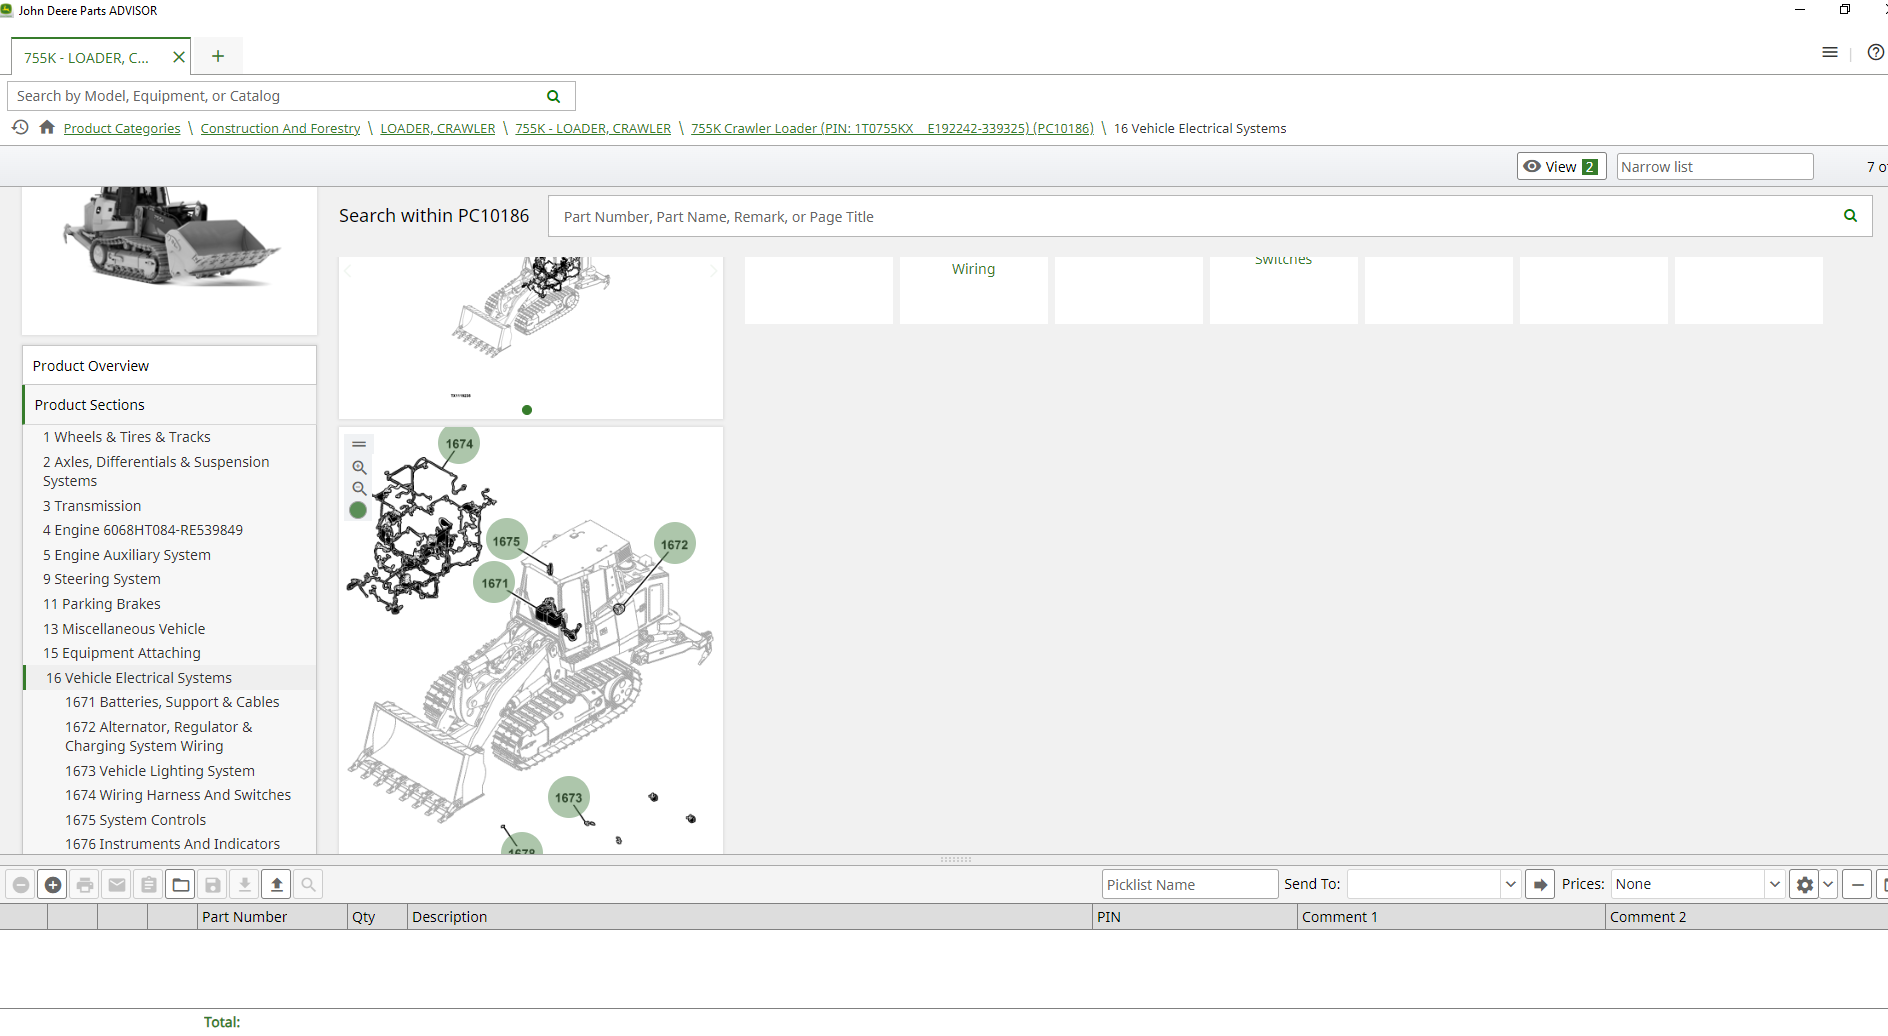Toggle the View eye button
The image size is (1888, 1036).
click(x=1561, y=167)
